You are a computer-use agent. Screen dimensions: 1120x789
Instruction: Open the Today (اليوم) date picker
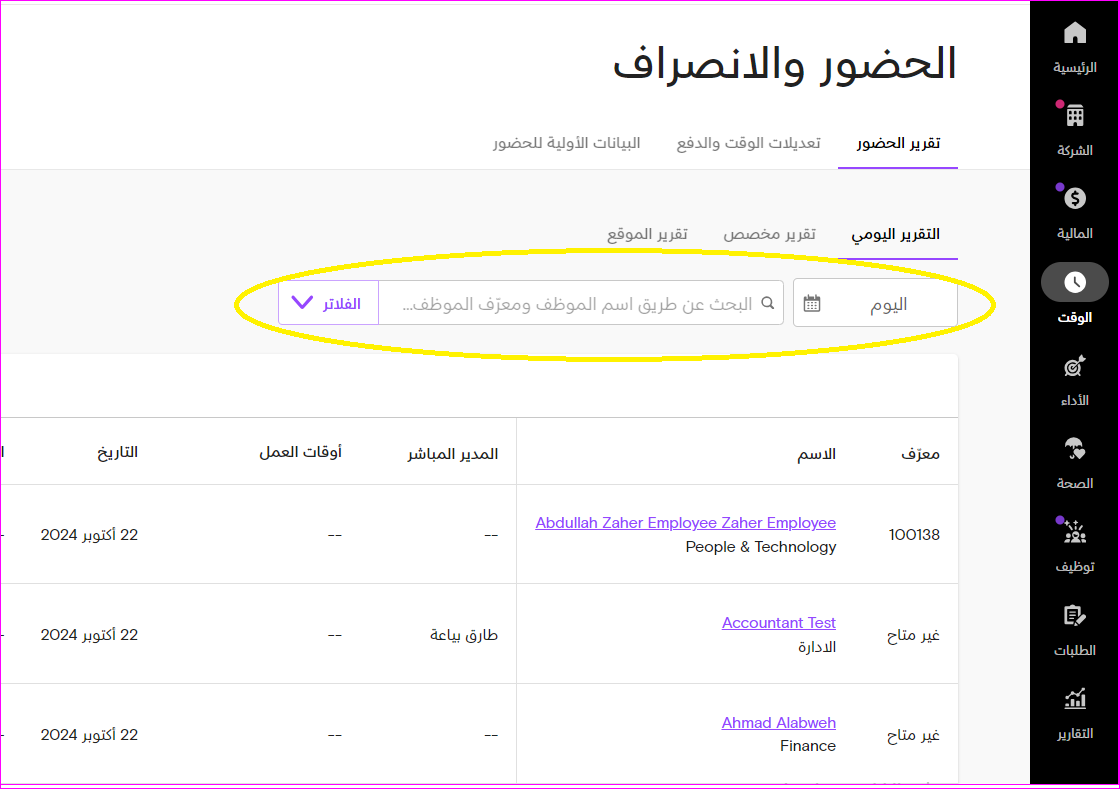tap(888, 304)
